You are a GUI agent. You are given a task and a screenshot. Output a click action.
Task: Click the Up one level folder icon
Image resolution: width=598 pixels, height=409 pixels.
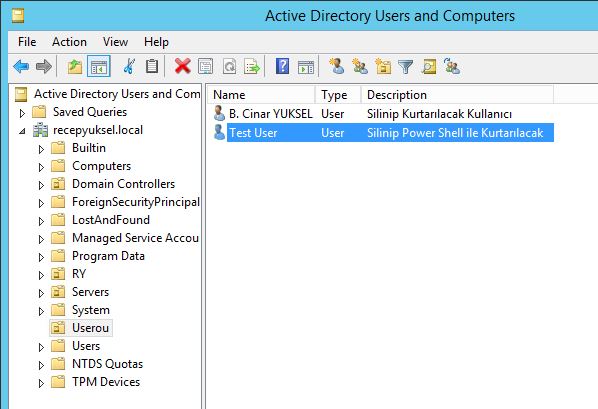(x=75, y=66)
